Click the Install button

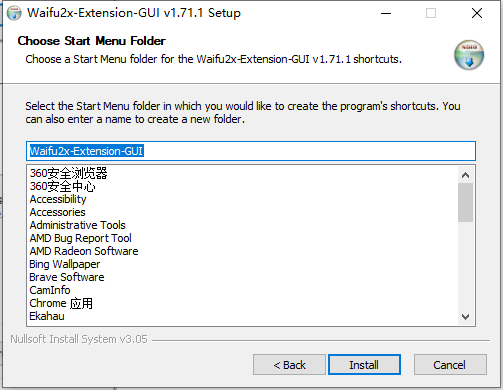[364, 365]
